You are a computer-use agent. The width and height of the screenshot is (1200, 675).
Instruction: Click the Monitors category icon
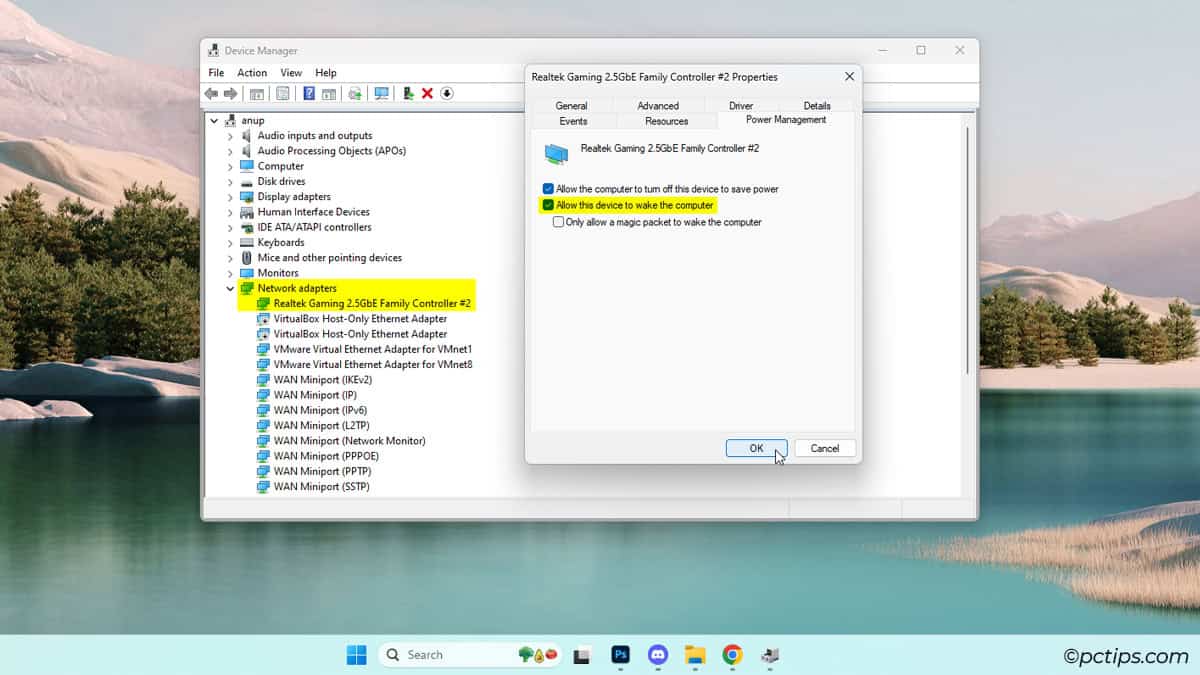coord(247,273)
